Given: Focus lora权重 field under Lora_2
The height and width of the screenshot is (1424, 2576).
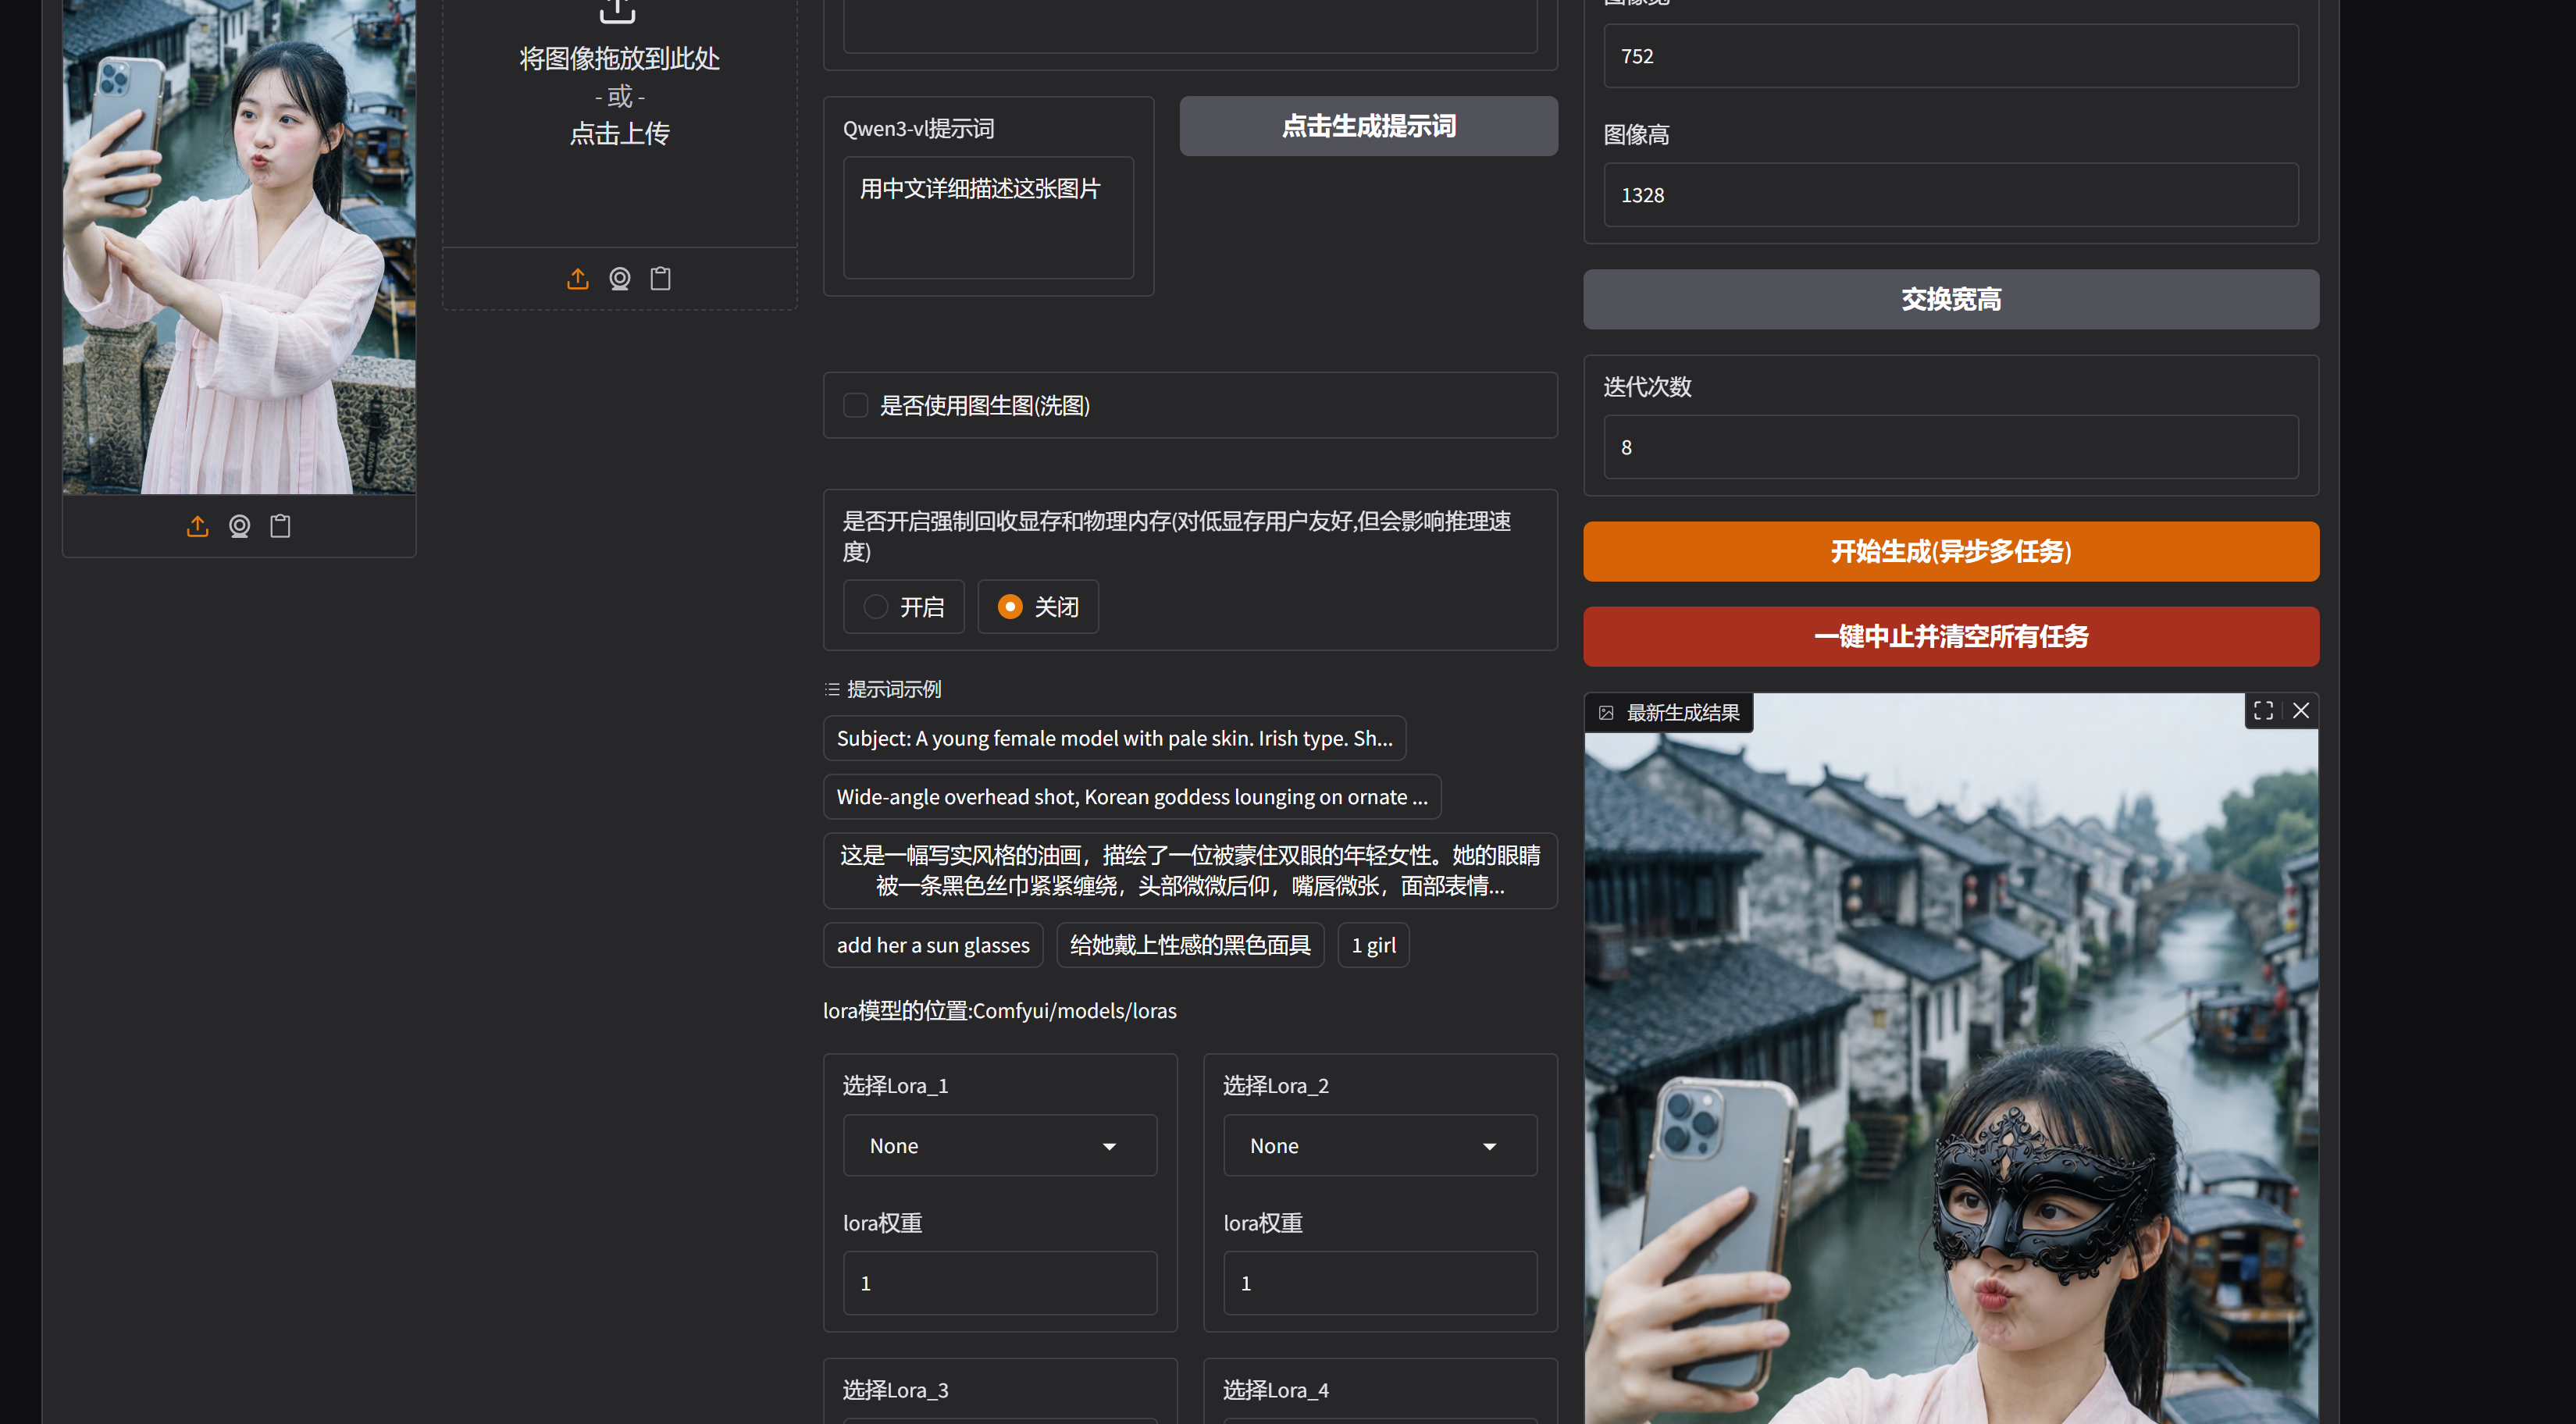Looking at the screenshot, I should pos(1381,1283).
